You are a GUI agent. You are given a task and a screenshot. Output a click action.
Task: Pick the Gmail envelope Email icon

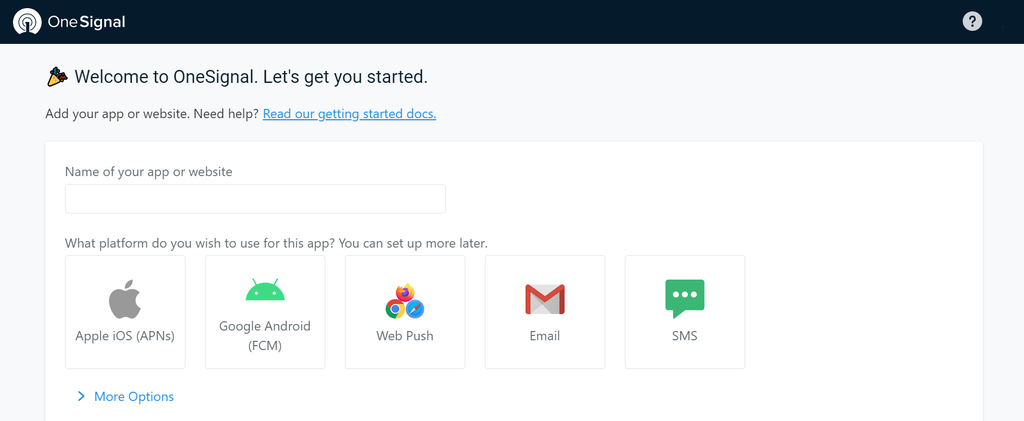coord(545,299)
